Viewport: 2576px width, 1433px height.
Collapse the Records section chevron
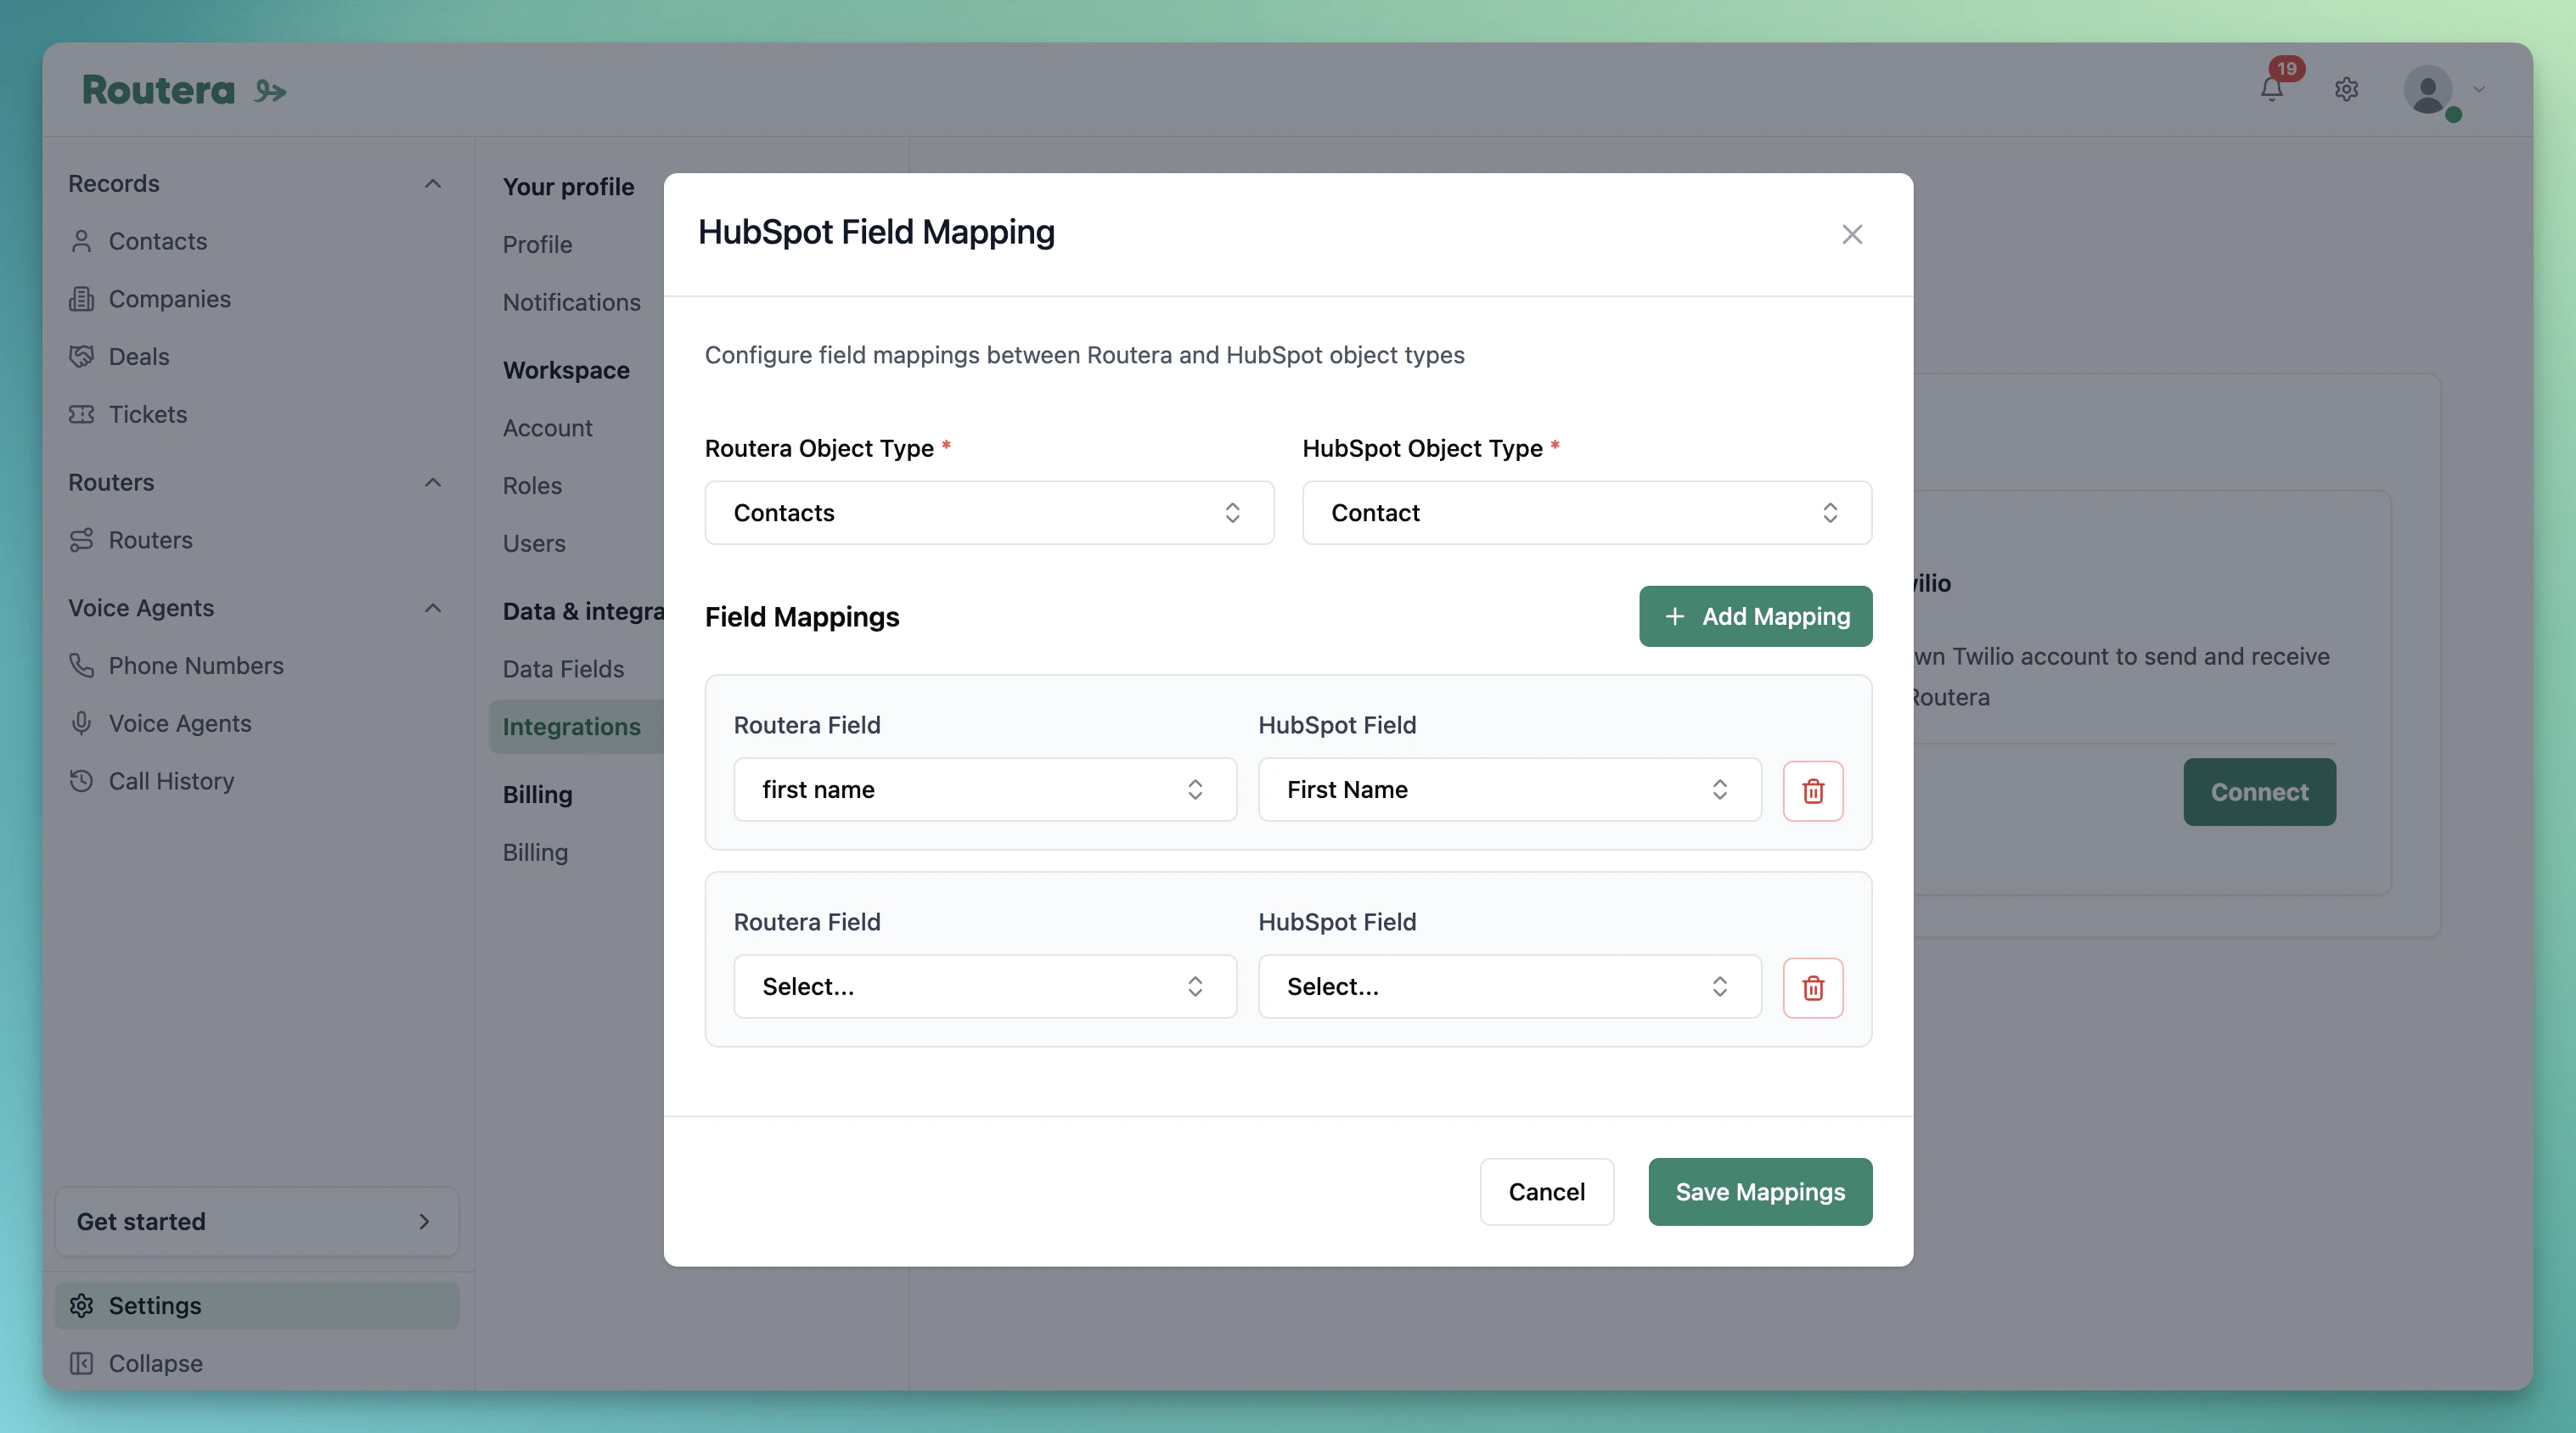point(433,184)
